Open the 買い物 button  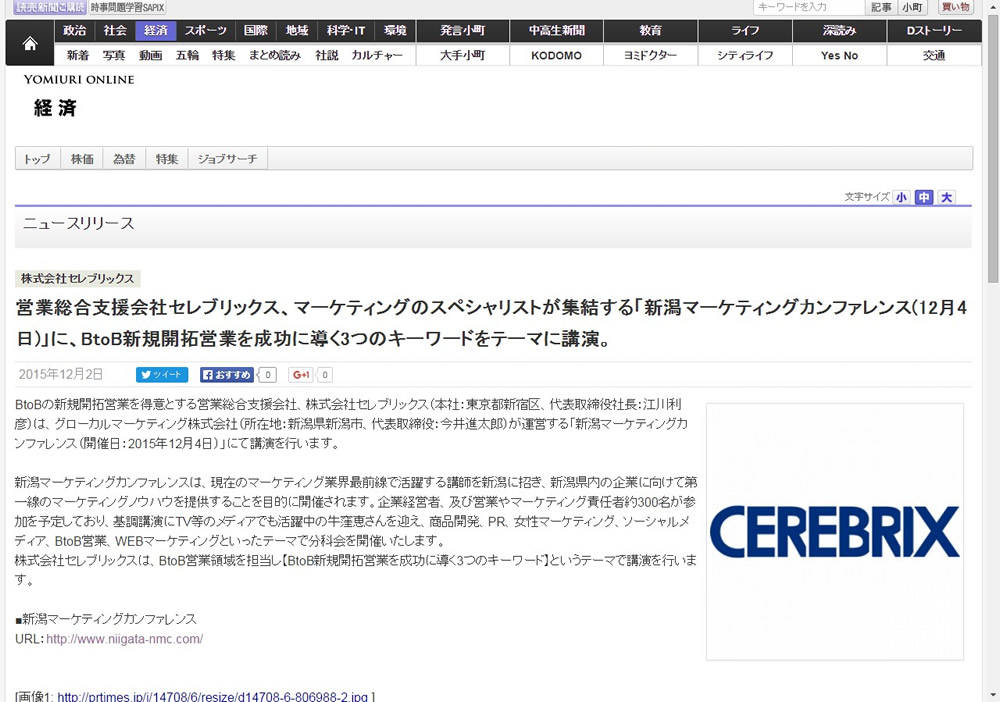955,7
